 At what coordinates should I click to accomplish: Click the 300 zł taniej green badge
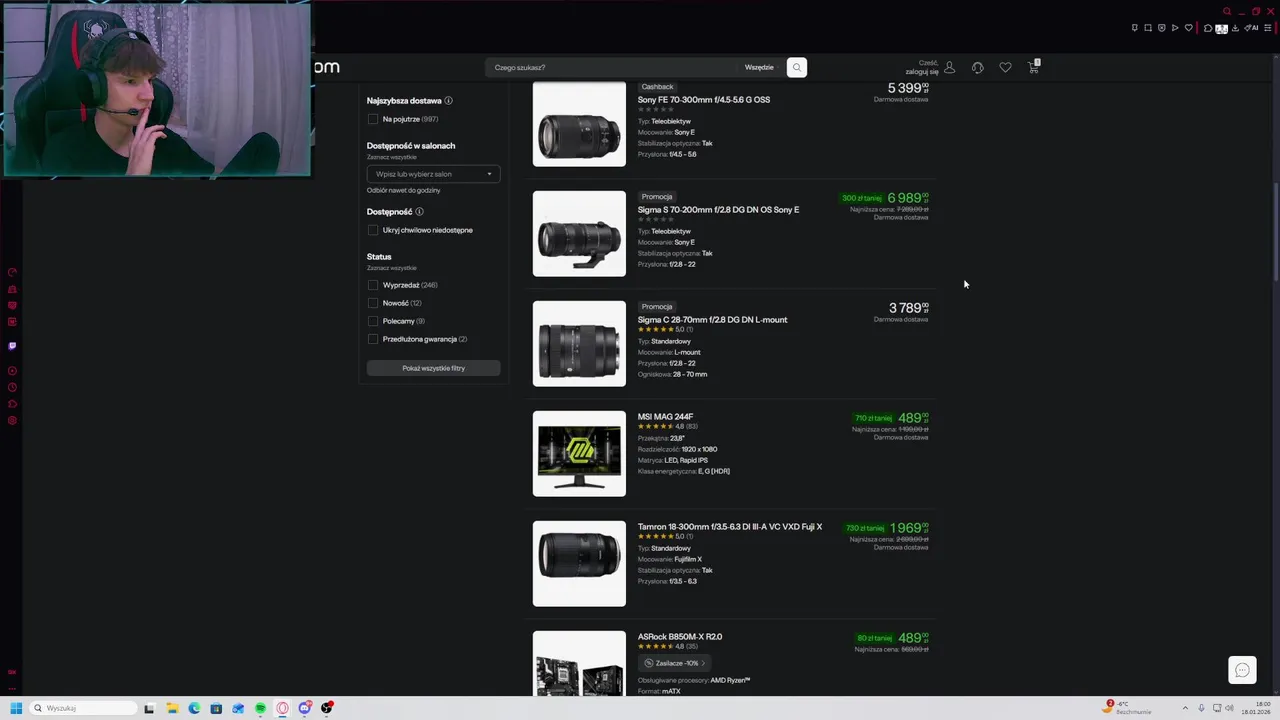[861, 198]
